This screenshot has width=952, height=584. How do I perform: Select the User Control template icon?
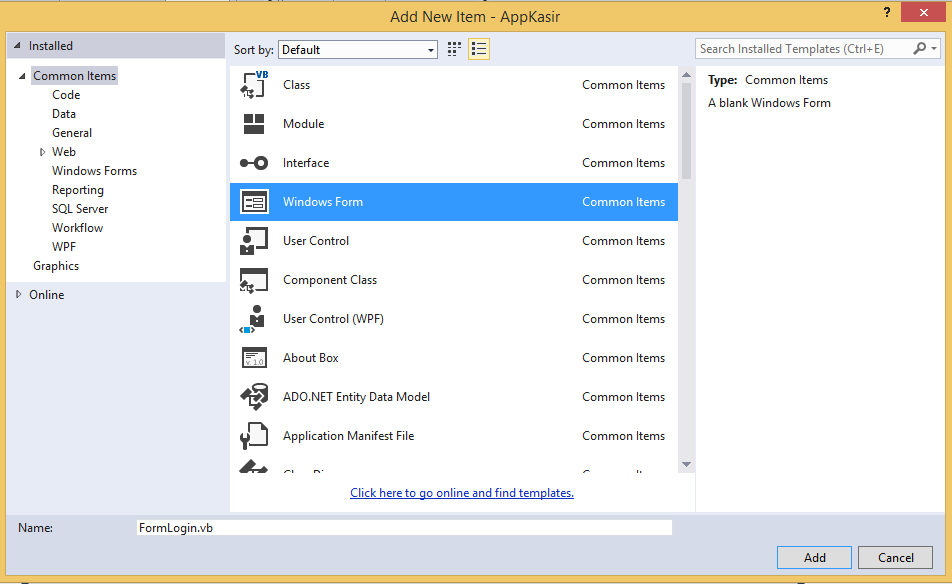pyautogui.click(x=254, y=241)
